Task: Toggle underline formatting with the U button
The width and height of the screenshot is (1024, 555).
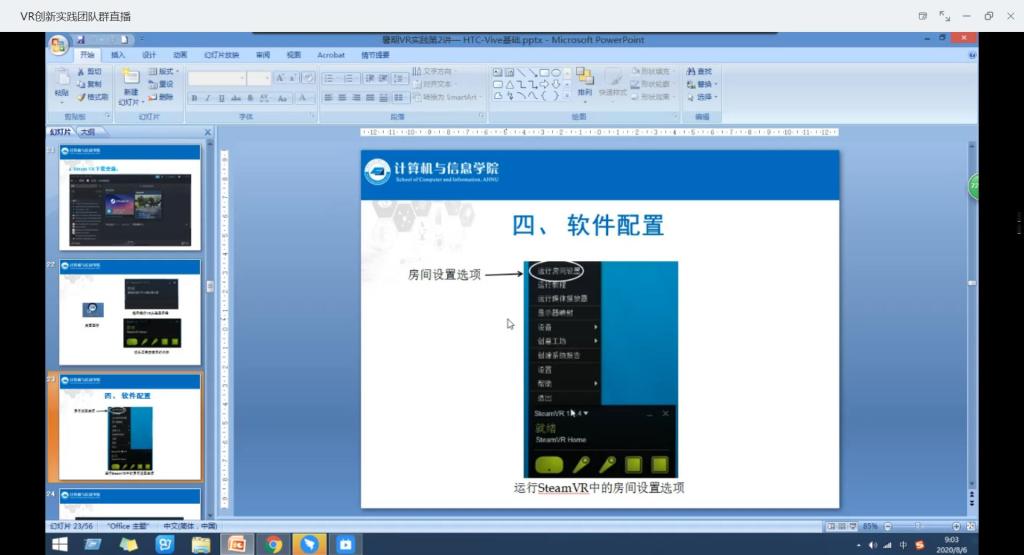Action: [220, 98]
